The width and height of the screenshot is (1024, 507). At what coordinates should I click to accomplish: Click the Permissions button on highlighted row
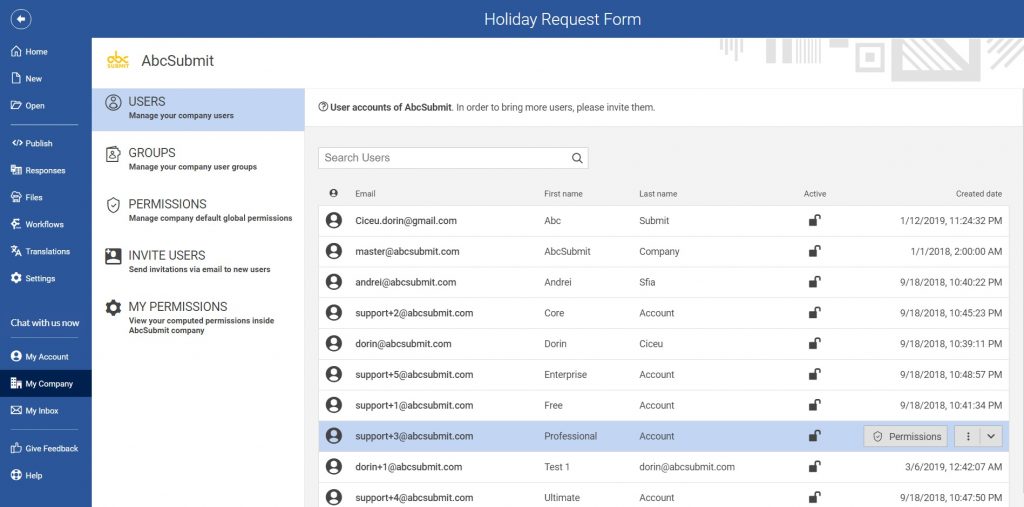905,436
